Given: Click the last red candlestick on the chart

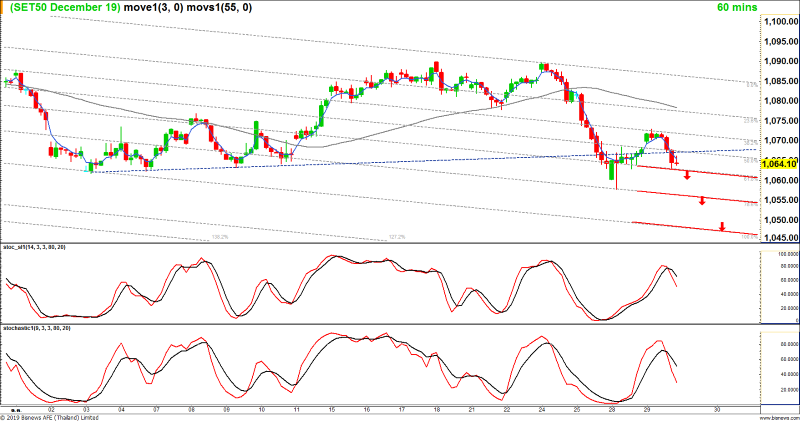Looking at the screenshot, I should 677,161.
